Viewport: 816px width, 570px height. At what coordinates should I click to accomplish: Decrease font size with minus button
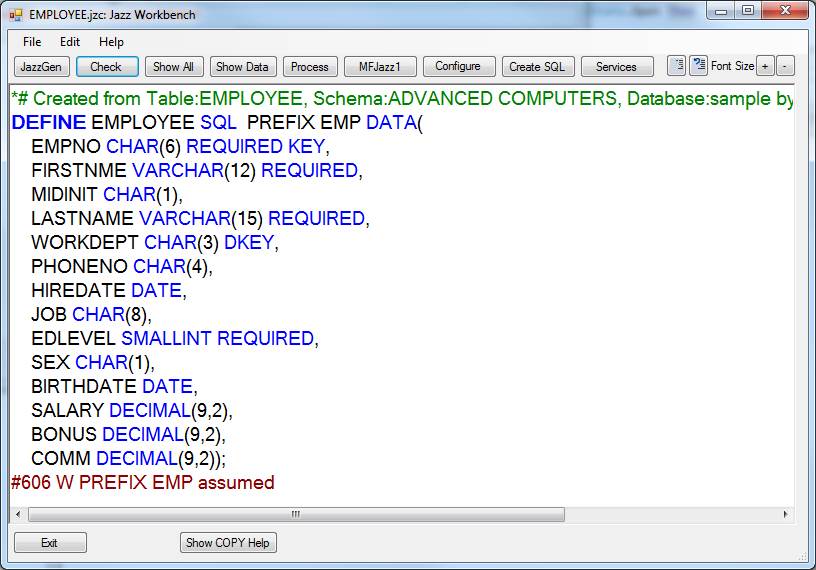click(785, 67)
